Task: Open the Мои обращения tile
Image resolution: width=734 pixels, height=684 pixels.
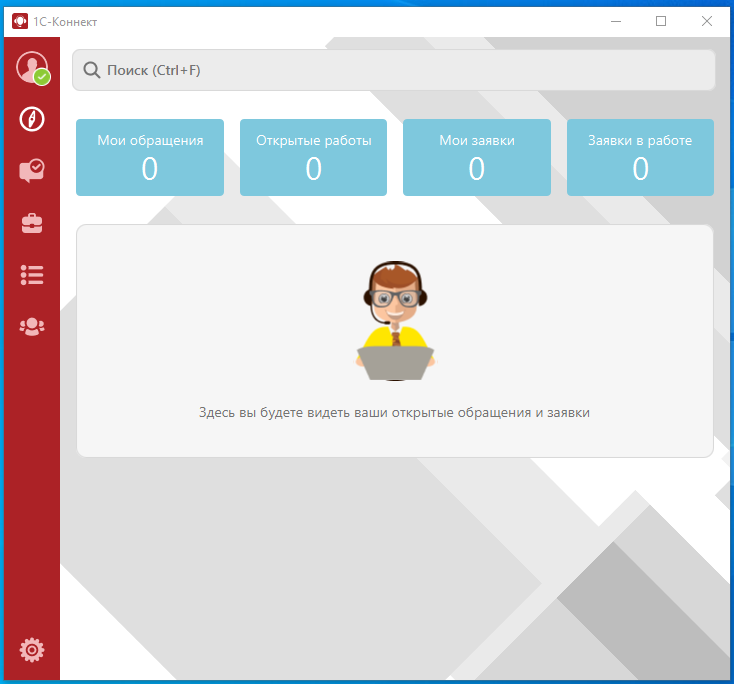Action: point(150,157)
